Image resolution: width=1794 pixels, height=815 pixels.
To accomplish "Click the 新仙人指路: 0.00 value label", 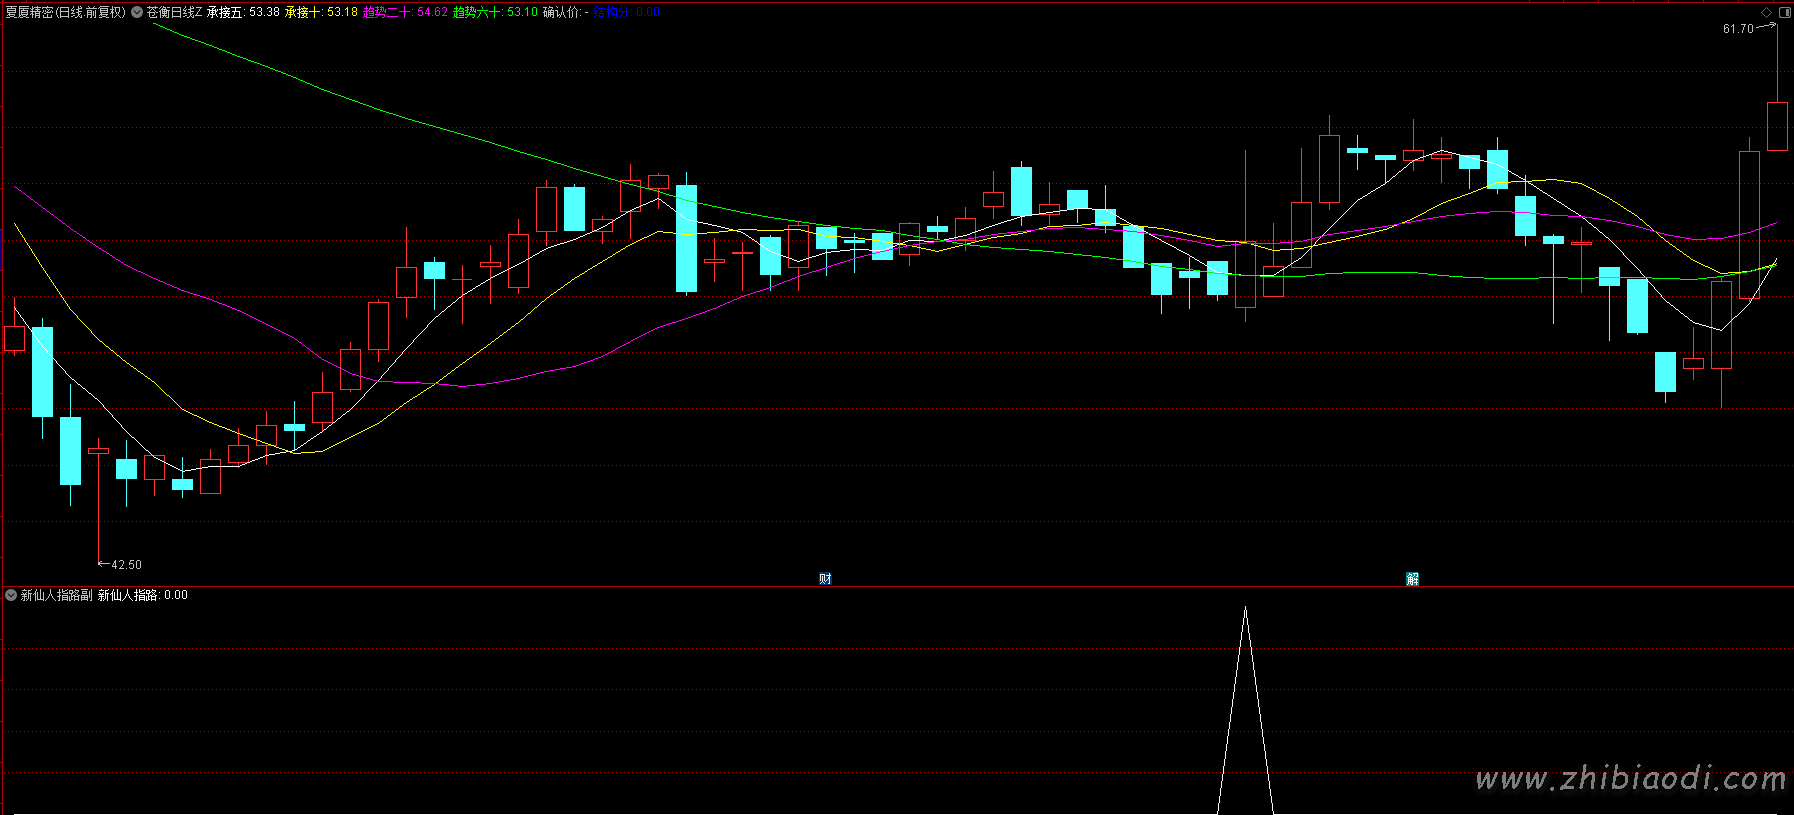I will pos(143,595).
